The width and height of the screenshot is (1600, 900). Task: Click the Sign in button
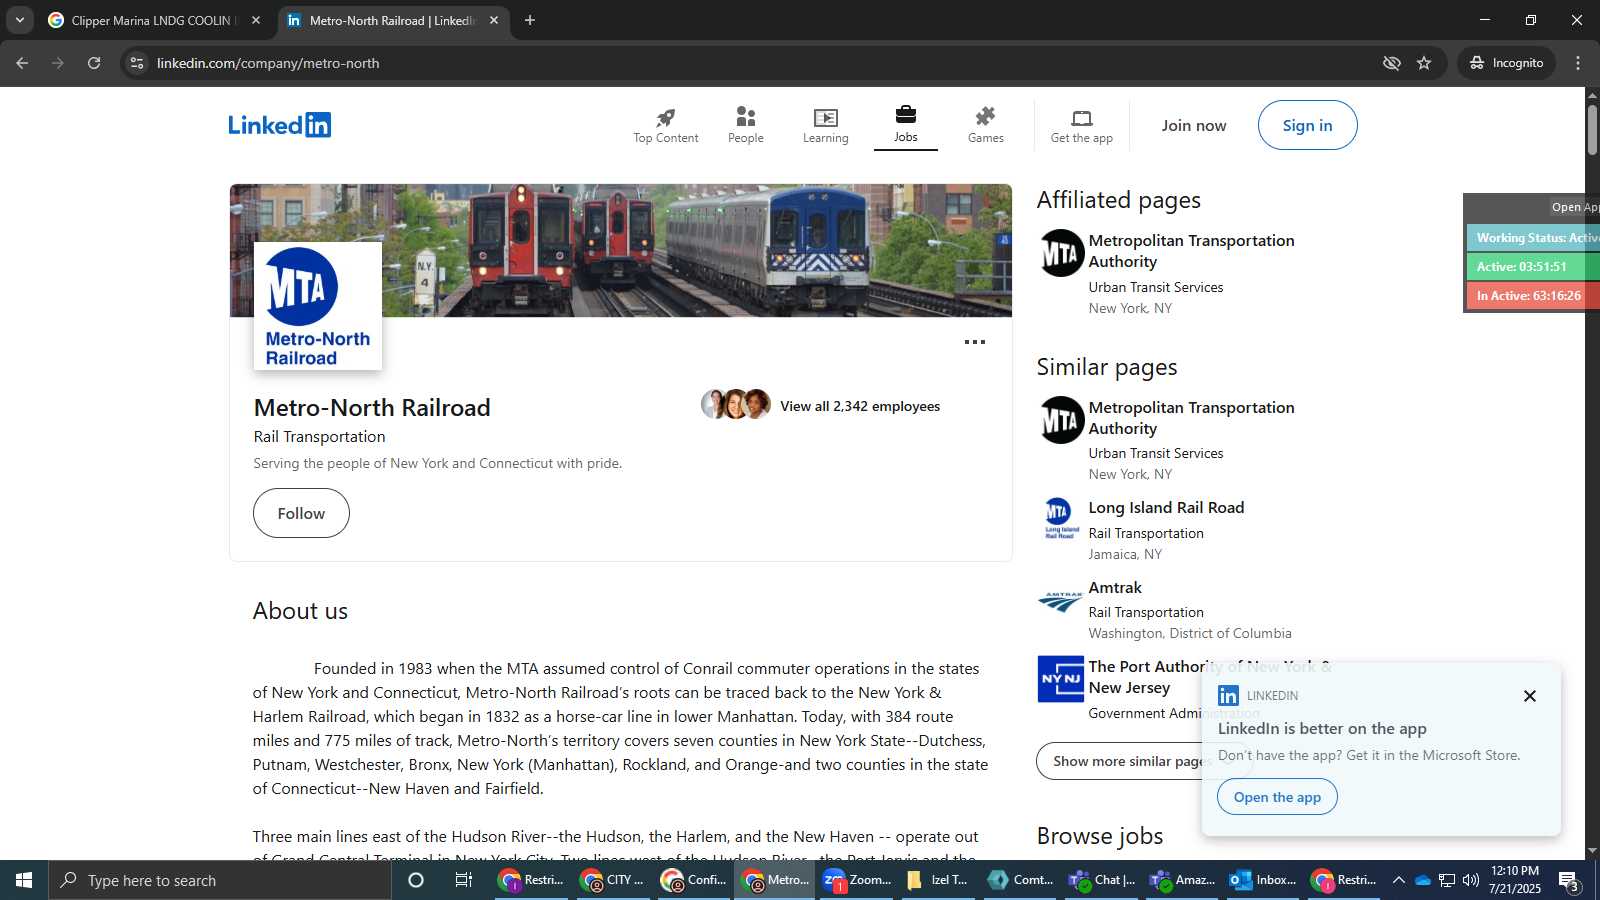pyautogui.click(x=1307, y=125)
